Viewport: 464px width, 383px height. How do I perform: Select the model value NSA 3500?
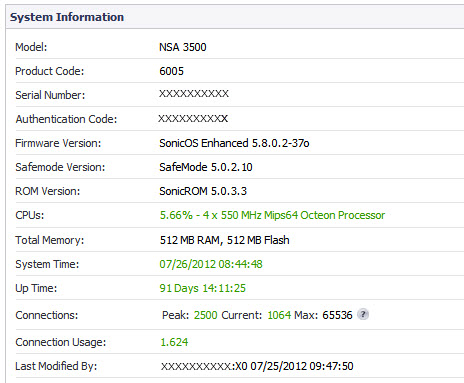click(x=183, y=47)
